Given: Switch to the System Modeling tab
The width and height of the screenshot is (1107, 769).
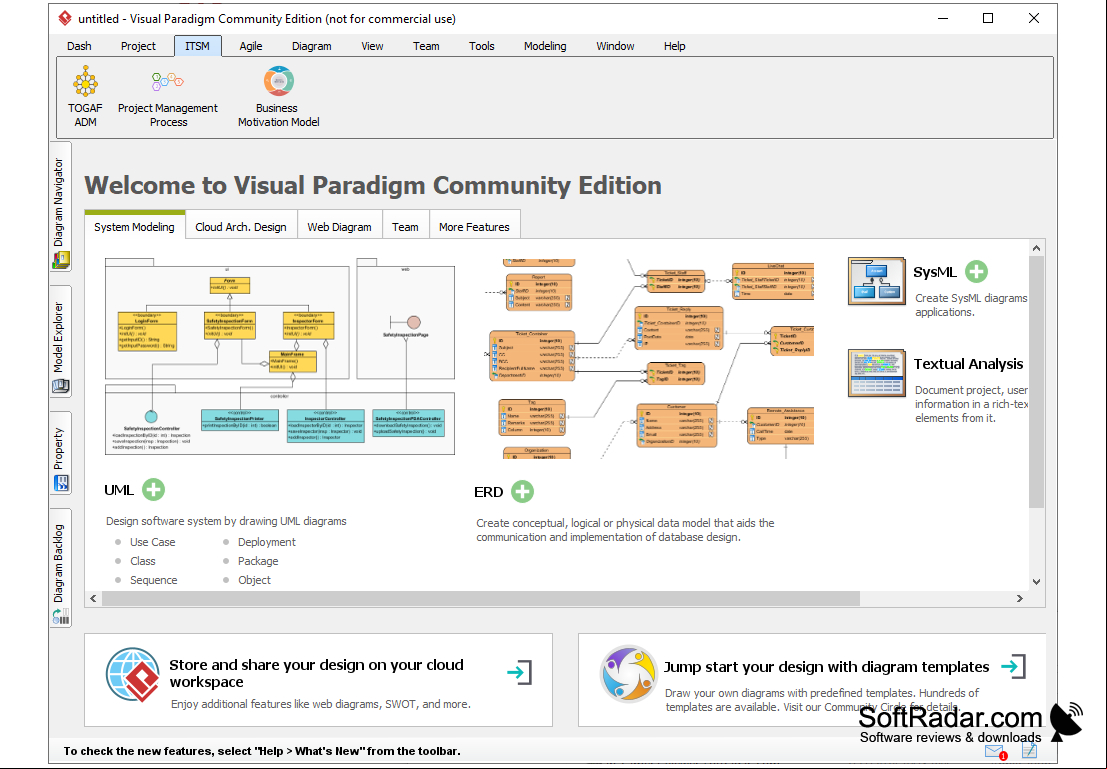Looking at the screenshot, I should pos(134,226).
